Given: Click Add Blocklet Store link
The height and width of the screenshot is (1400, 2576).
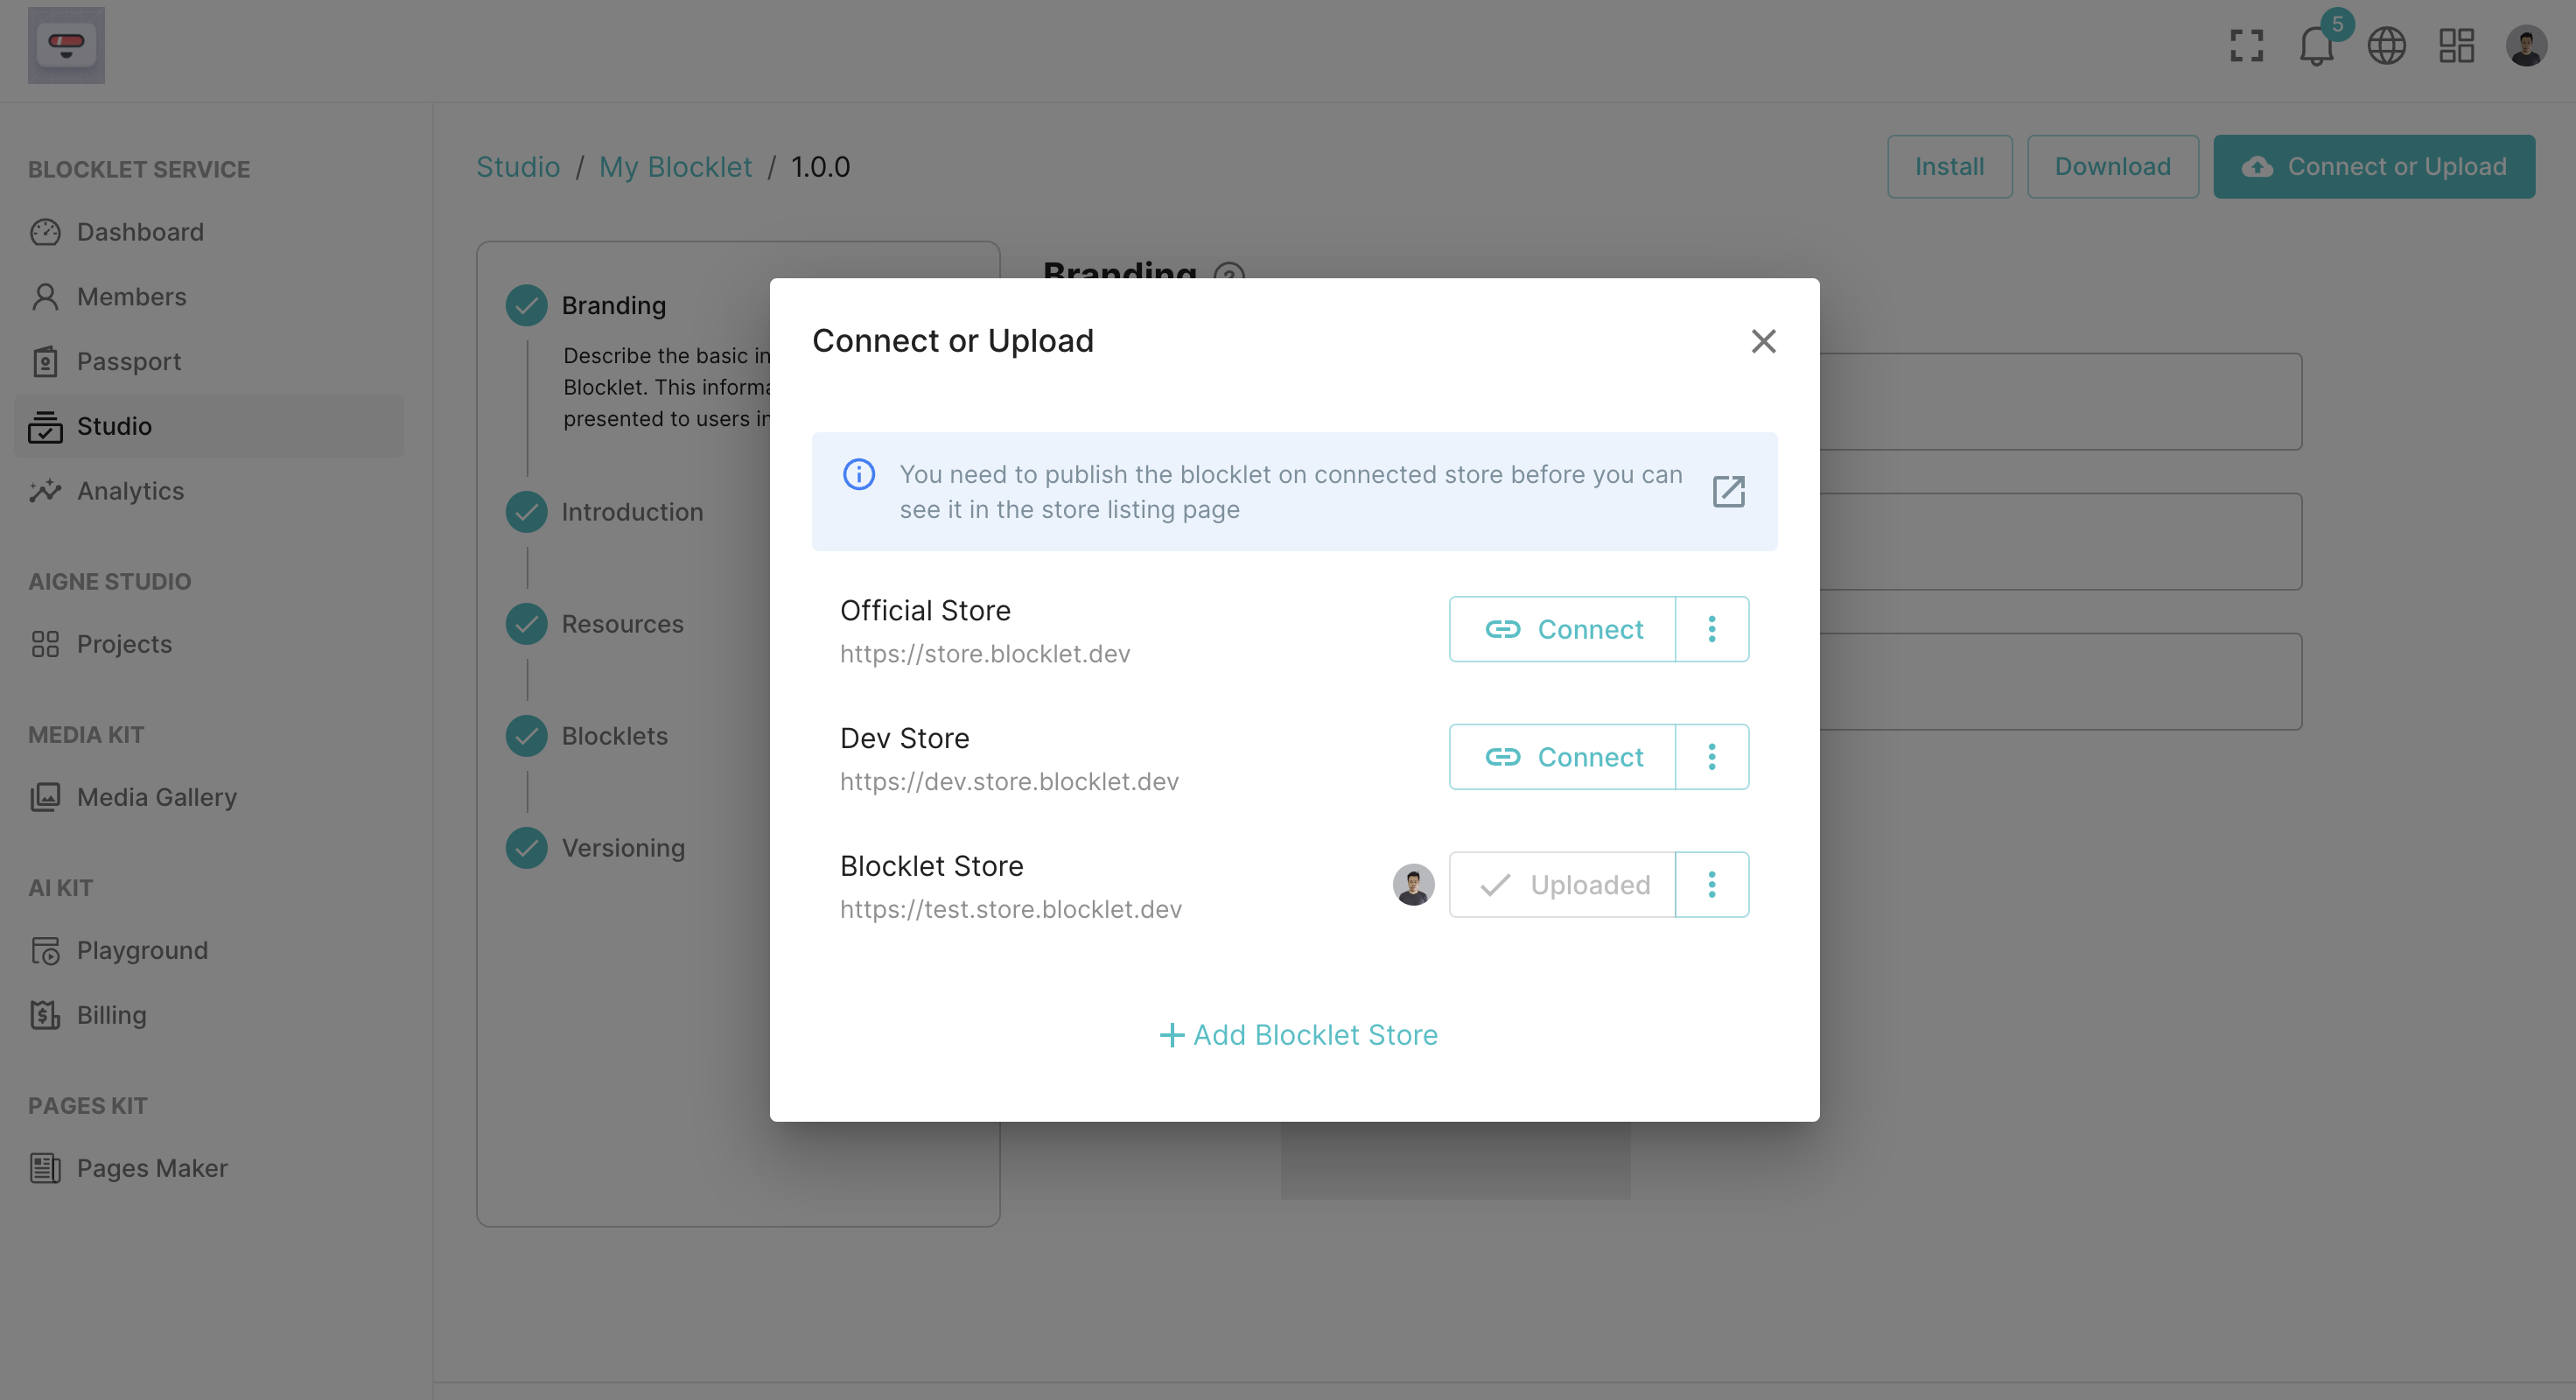Looking at the screenshot, I should click(1297, 1035).
